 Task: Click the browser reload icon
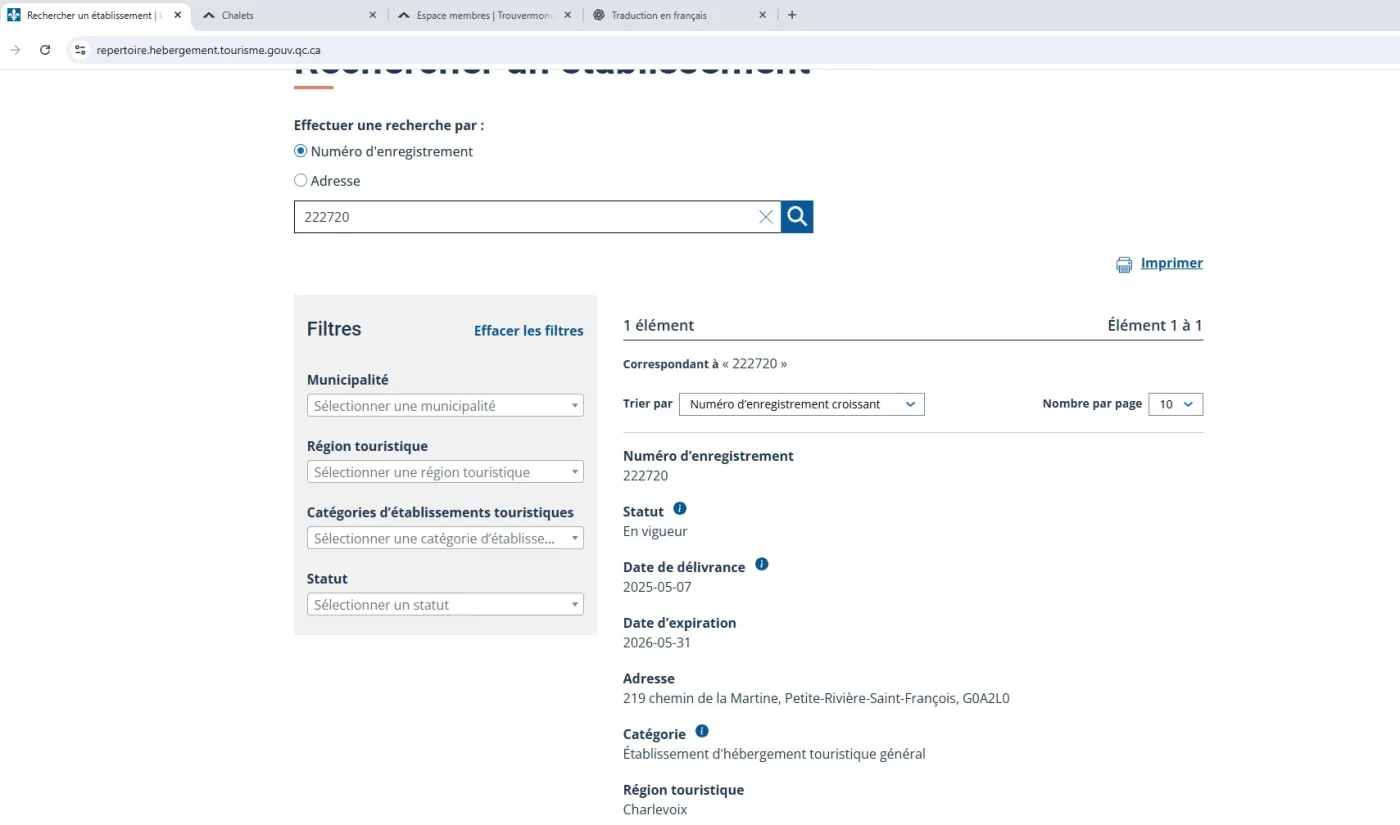tap(45, 50)
